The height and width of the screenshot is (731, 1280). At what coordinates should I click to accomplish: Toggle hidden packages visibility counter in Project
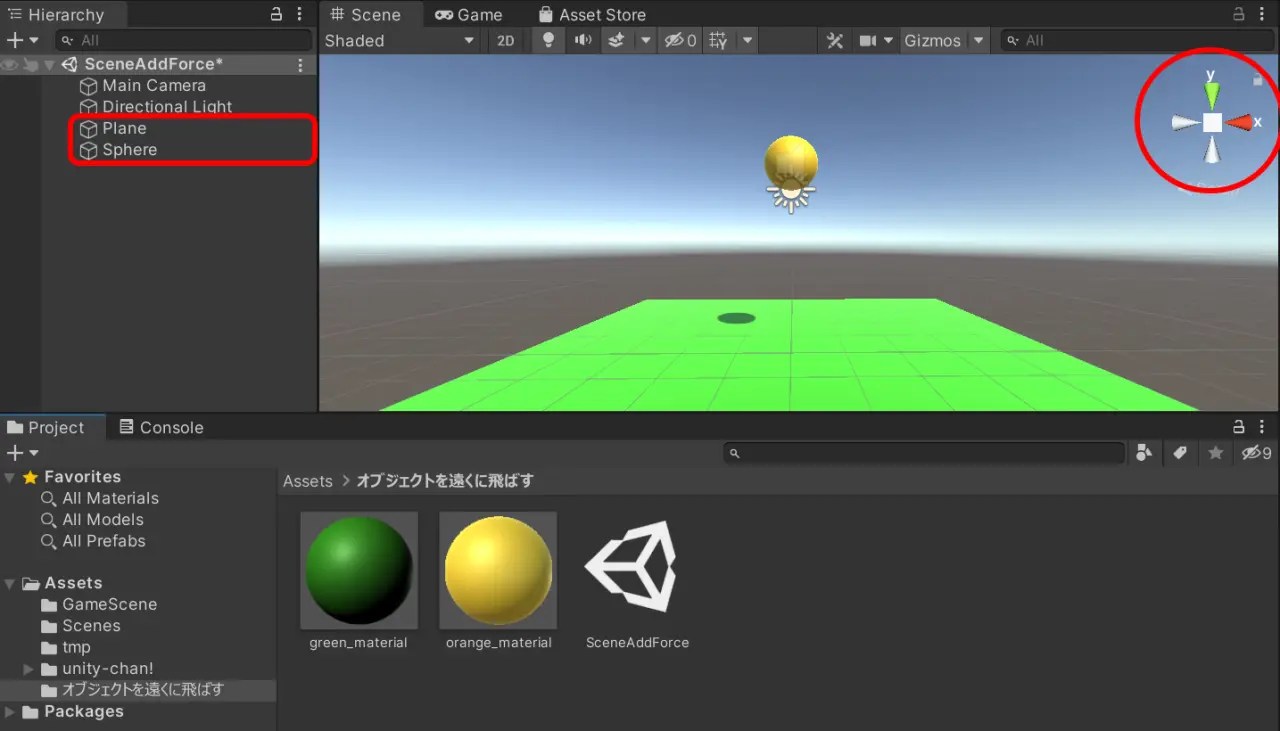pyautogui.click(x=1256, y=453)
